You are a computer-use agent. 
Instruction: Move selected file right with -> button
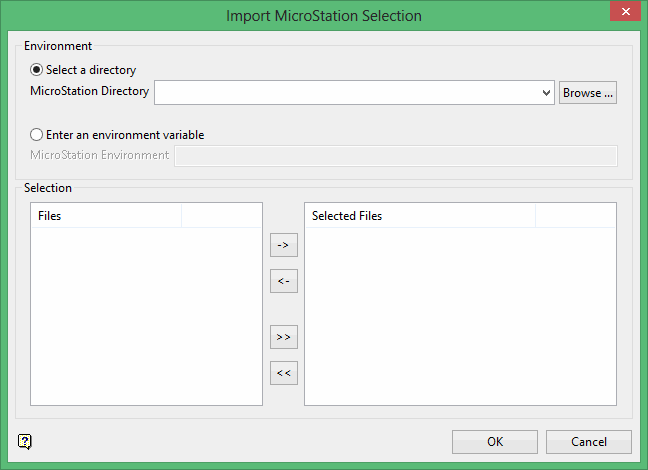click(284, 244)
